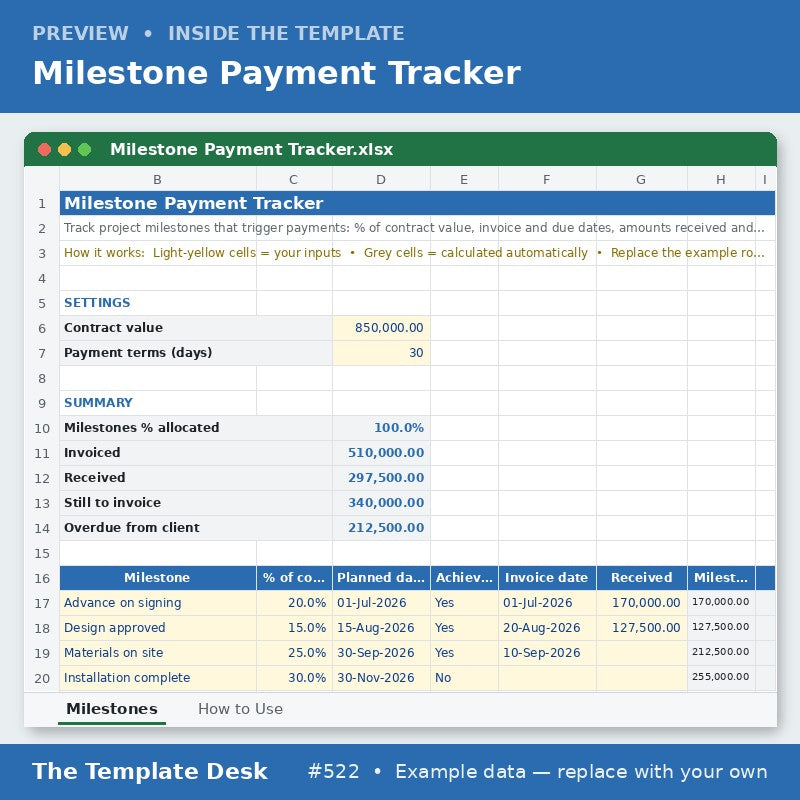Click the SETTINGS section heading
This screenshot has width=800, height=800.
(97, 303)
